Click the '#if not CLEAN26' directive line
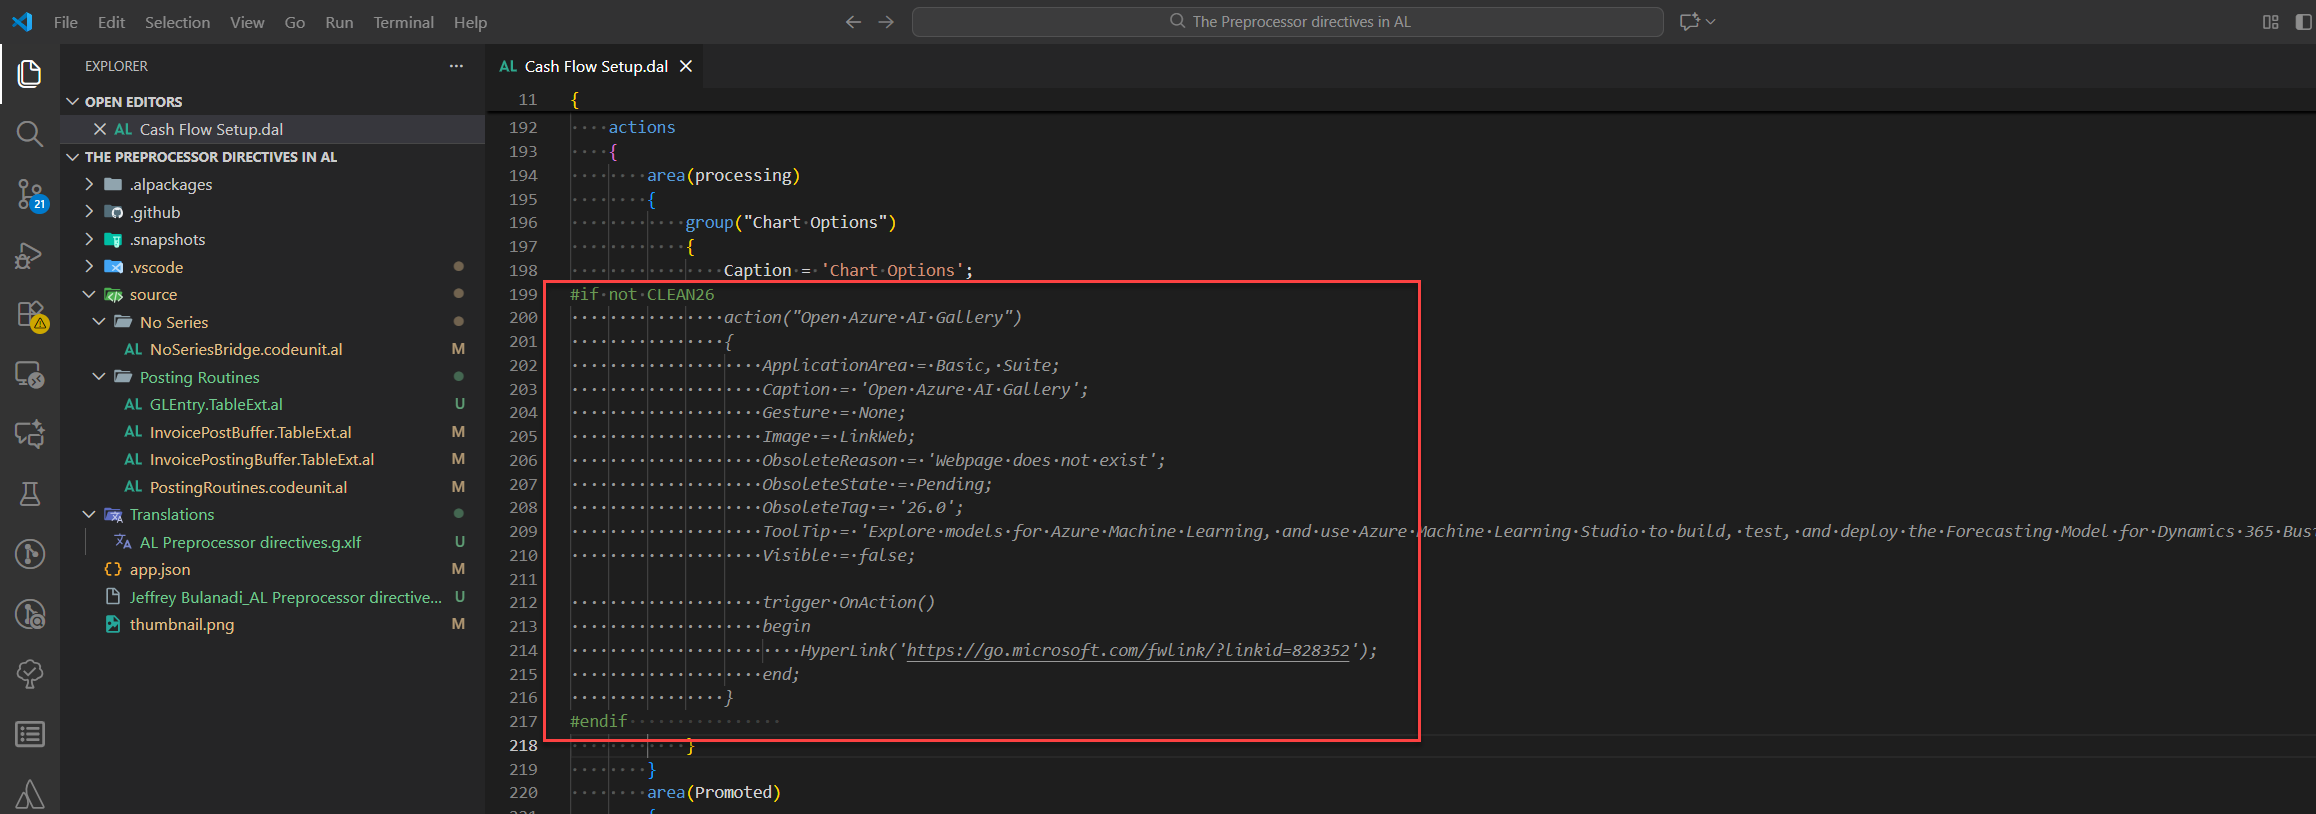Screen dimensions: 2316x814 (642, 294)
